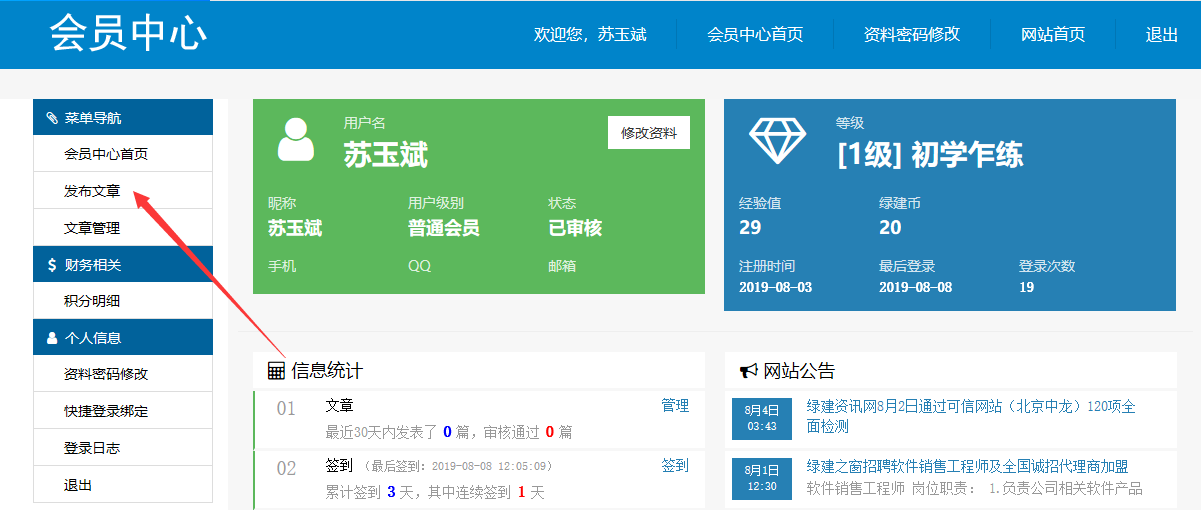Click the 签到 link on the right
This screenshot has width=1201, height=510.
(675, 465)
